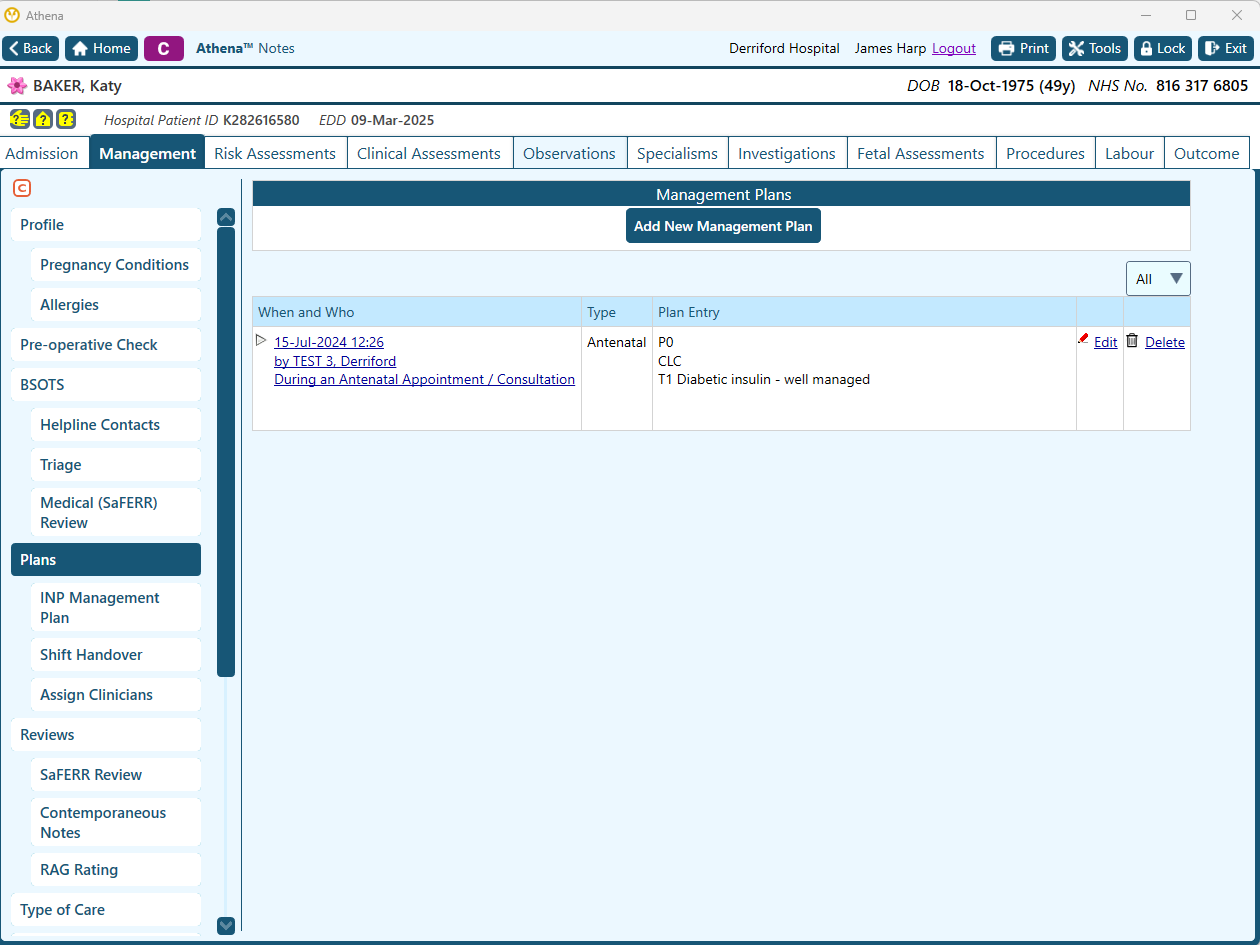Select Type of Care in the sidebar

tap(106, 910)
